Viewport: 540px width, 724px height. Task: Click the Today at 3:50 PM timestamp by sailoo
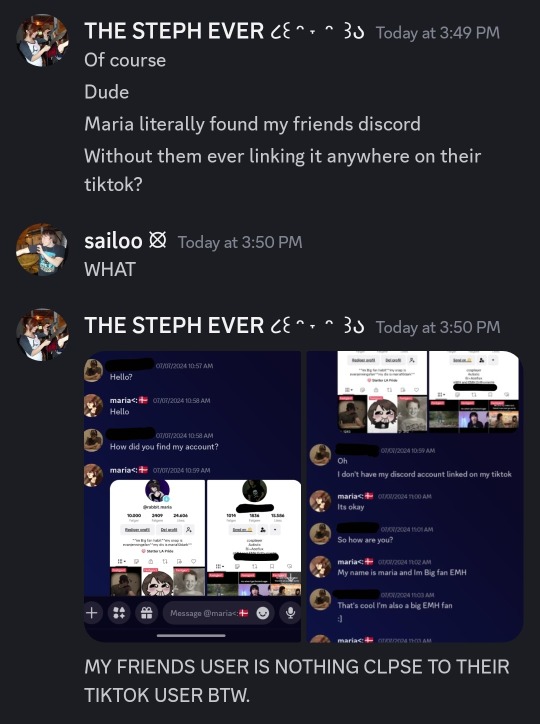click(x=240, y=242)
